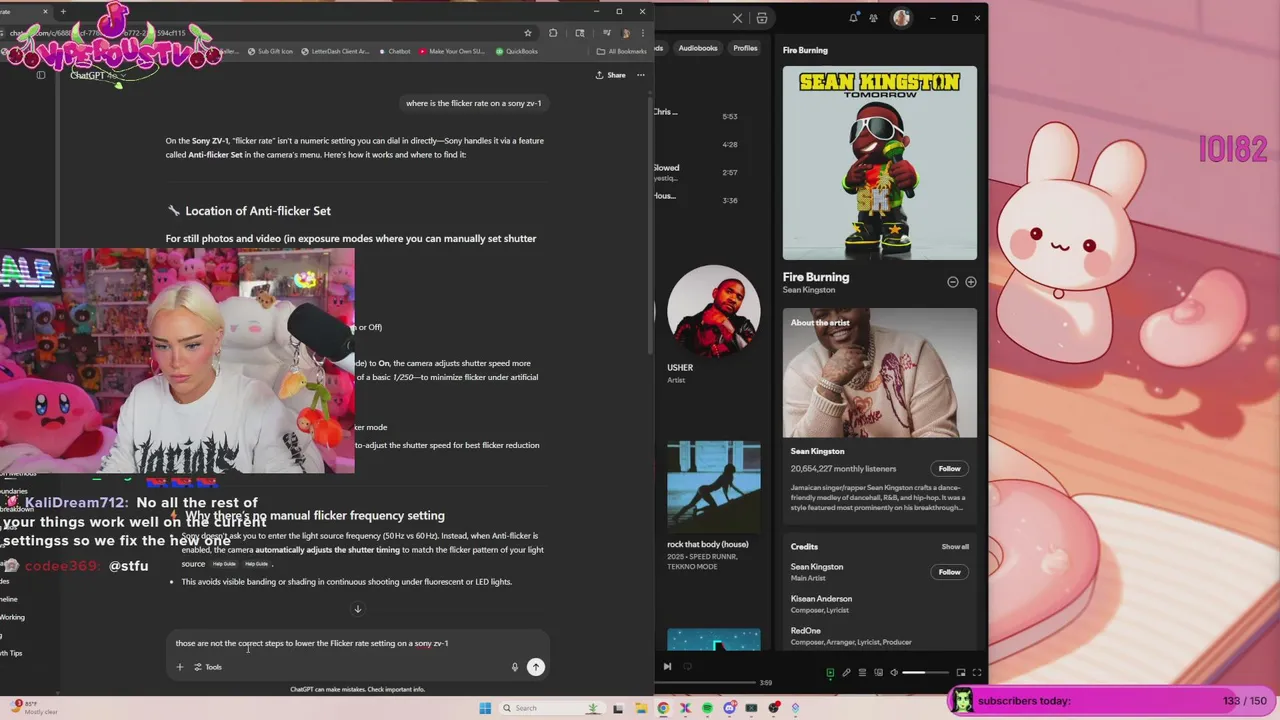Show all credits in Spotify
The height and width of the screenshot is (720, 1280).
click(x=955, y=547)
